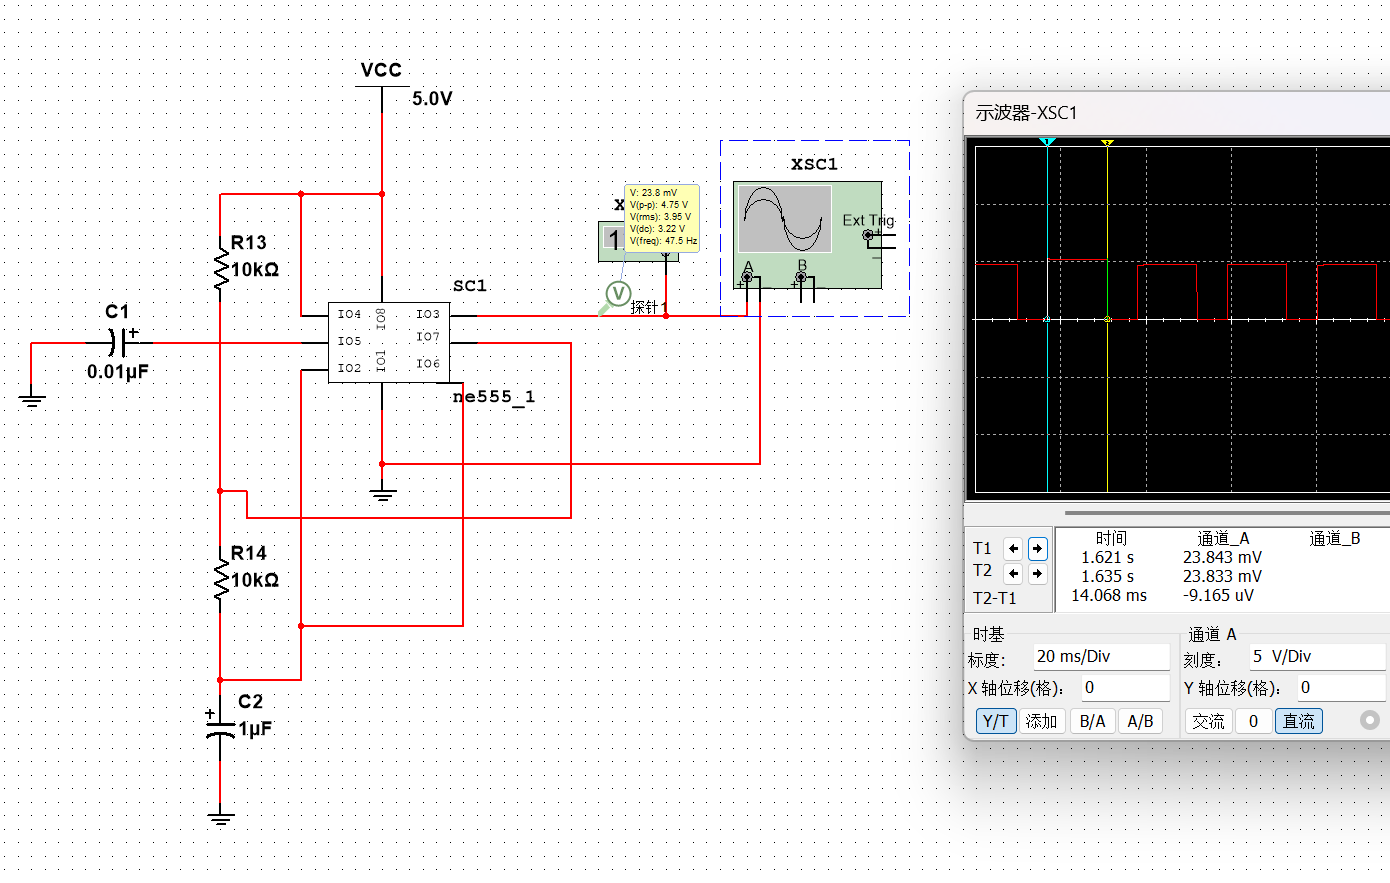
Task: Click the 1µF value label of C2
Action: (x=255, y=729)
